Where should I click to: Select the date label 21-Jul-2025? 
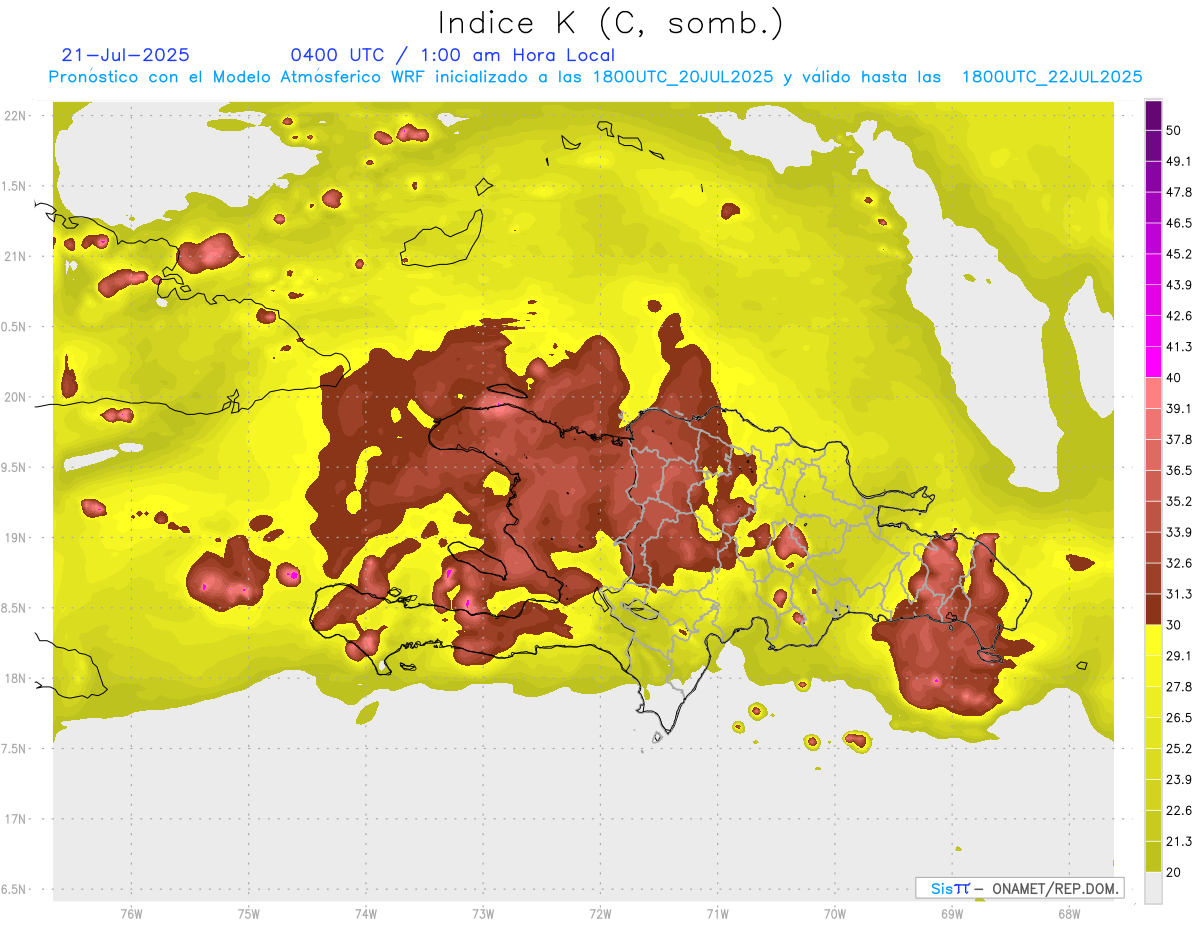pyautogui.click(x=125, y=55)
